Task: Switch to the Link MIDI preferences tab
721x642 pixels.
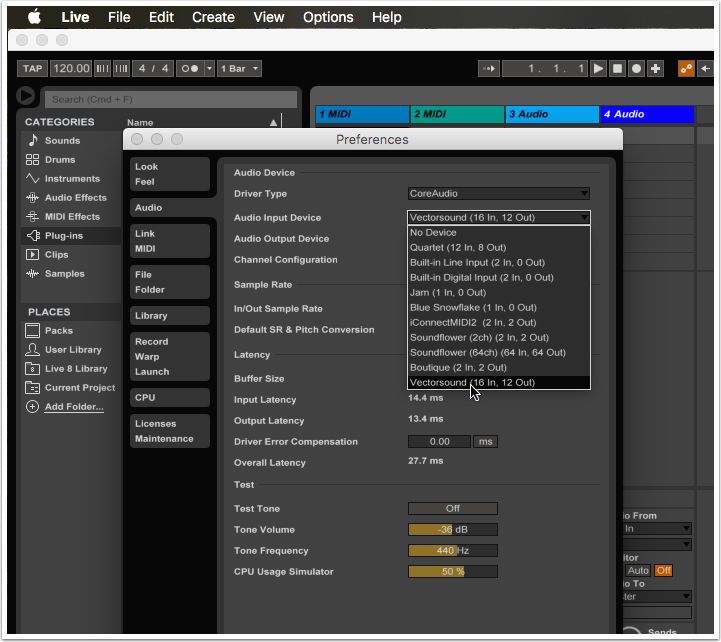Action: pos(170,241)
